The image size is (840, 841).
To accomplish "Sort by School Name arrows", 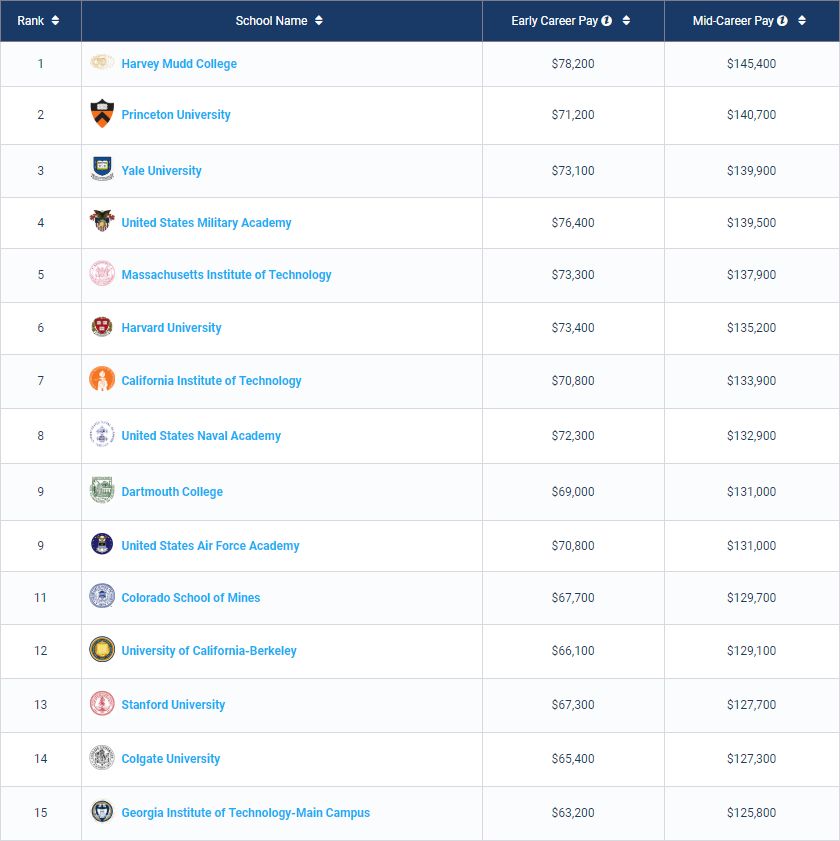I will tap(319, 20).
